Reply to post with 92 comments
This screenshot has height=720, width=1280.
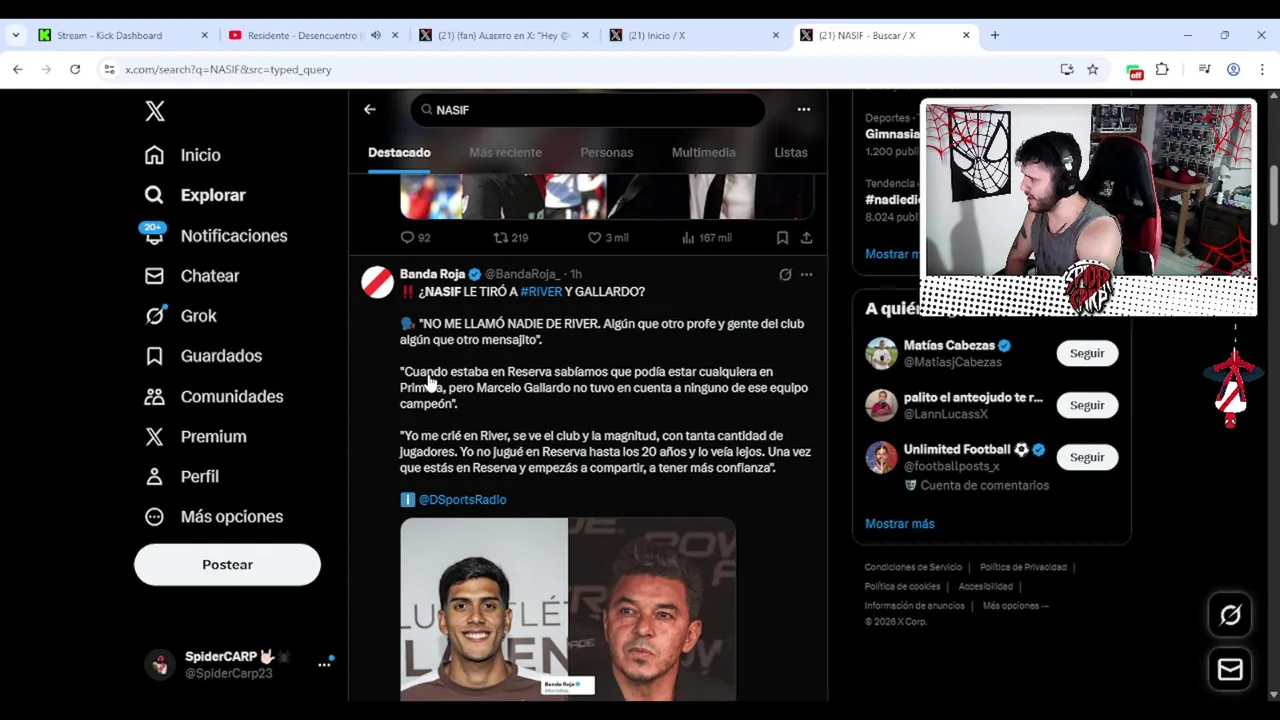click(415, 238)
